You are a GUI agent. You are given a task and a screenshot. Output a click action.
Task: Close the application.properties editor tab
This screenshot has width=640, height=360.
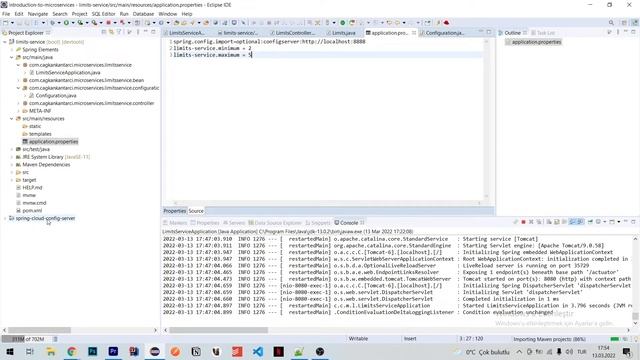coord(414,33)
